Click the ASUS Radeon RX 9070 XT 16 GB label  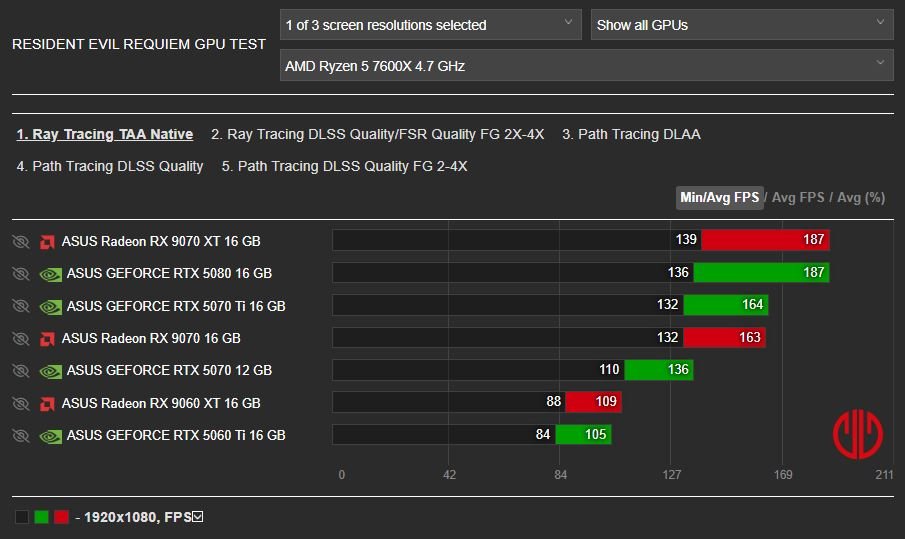coord(161,241)
